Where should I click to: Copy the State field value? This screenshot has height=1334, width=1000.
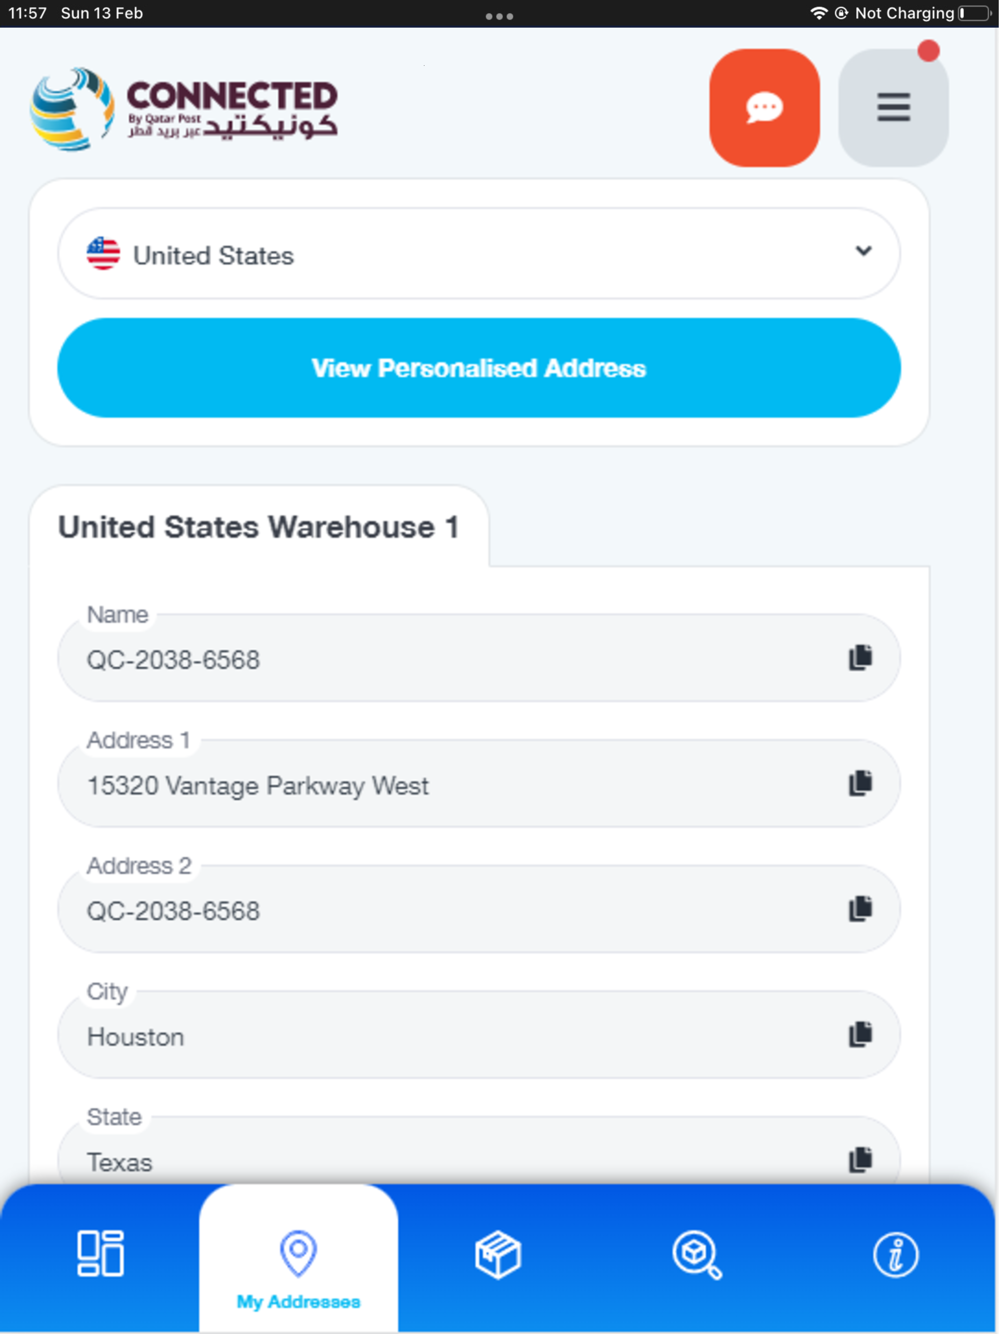click(x=860, y=1160)
